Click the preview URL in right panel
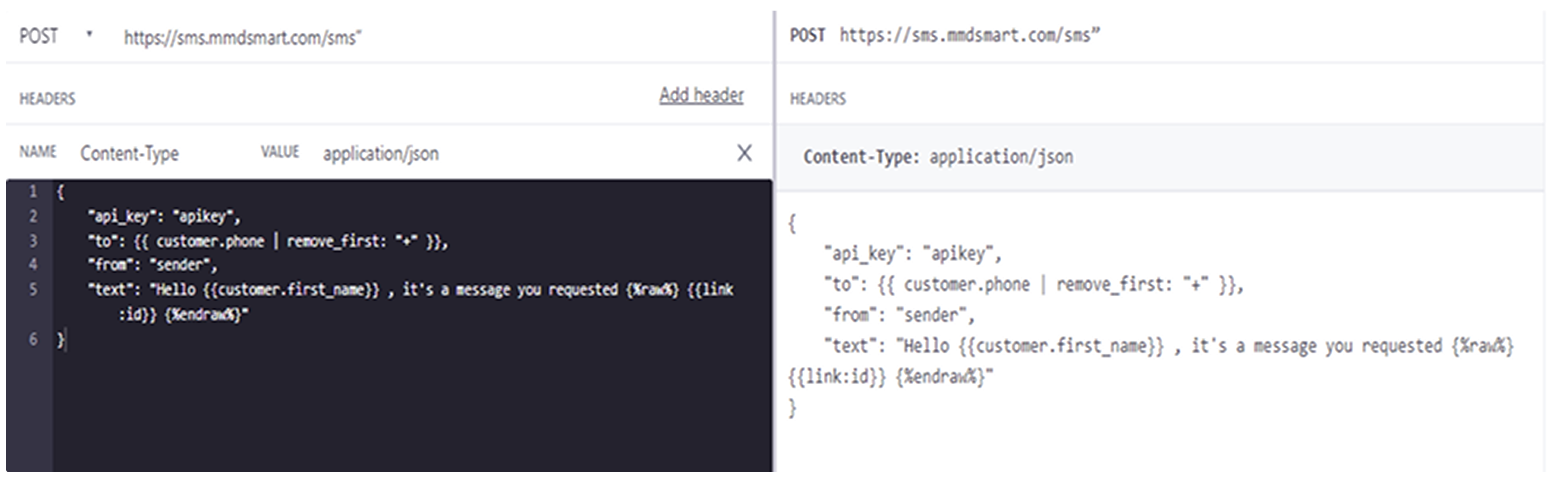 click(x=970, y=36)
